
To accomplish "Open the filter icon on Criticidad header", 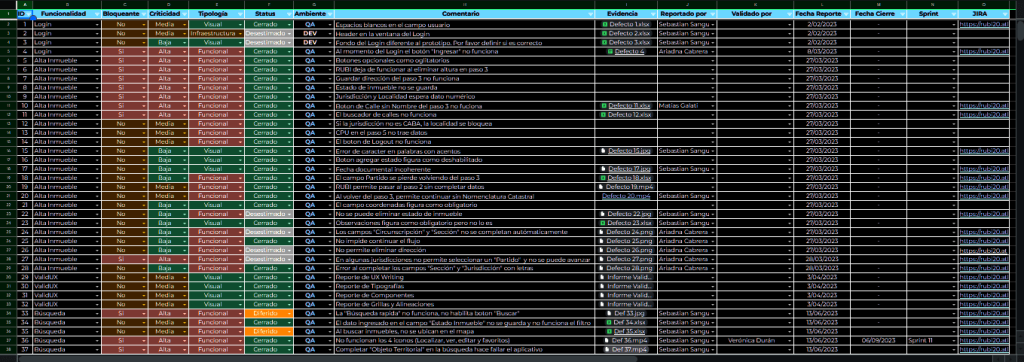I will pos(184,14).
